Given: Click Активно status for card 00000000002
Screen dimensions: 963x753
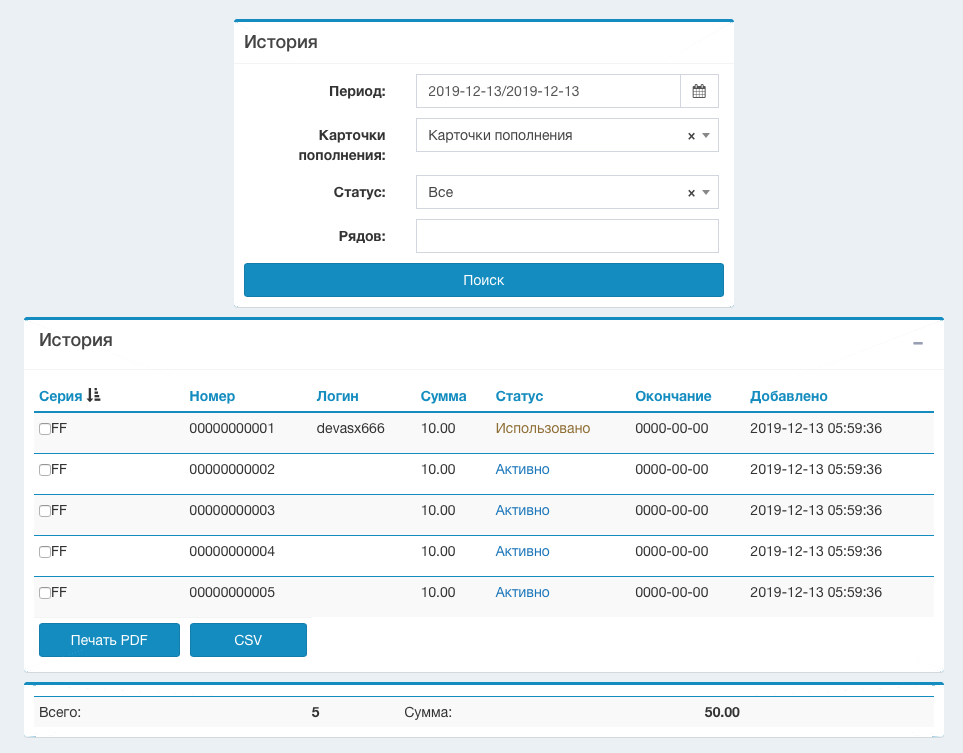Looking at the screenshot, I should (522, 469).
